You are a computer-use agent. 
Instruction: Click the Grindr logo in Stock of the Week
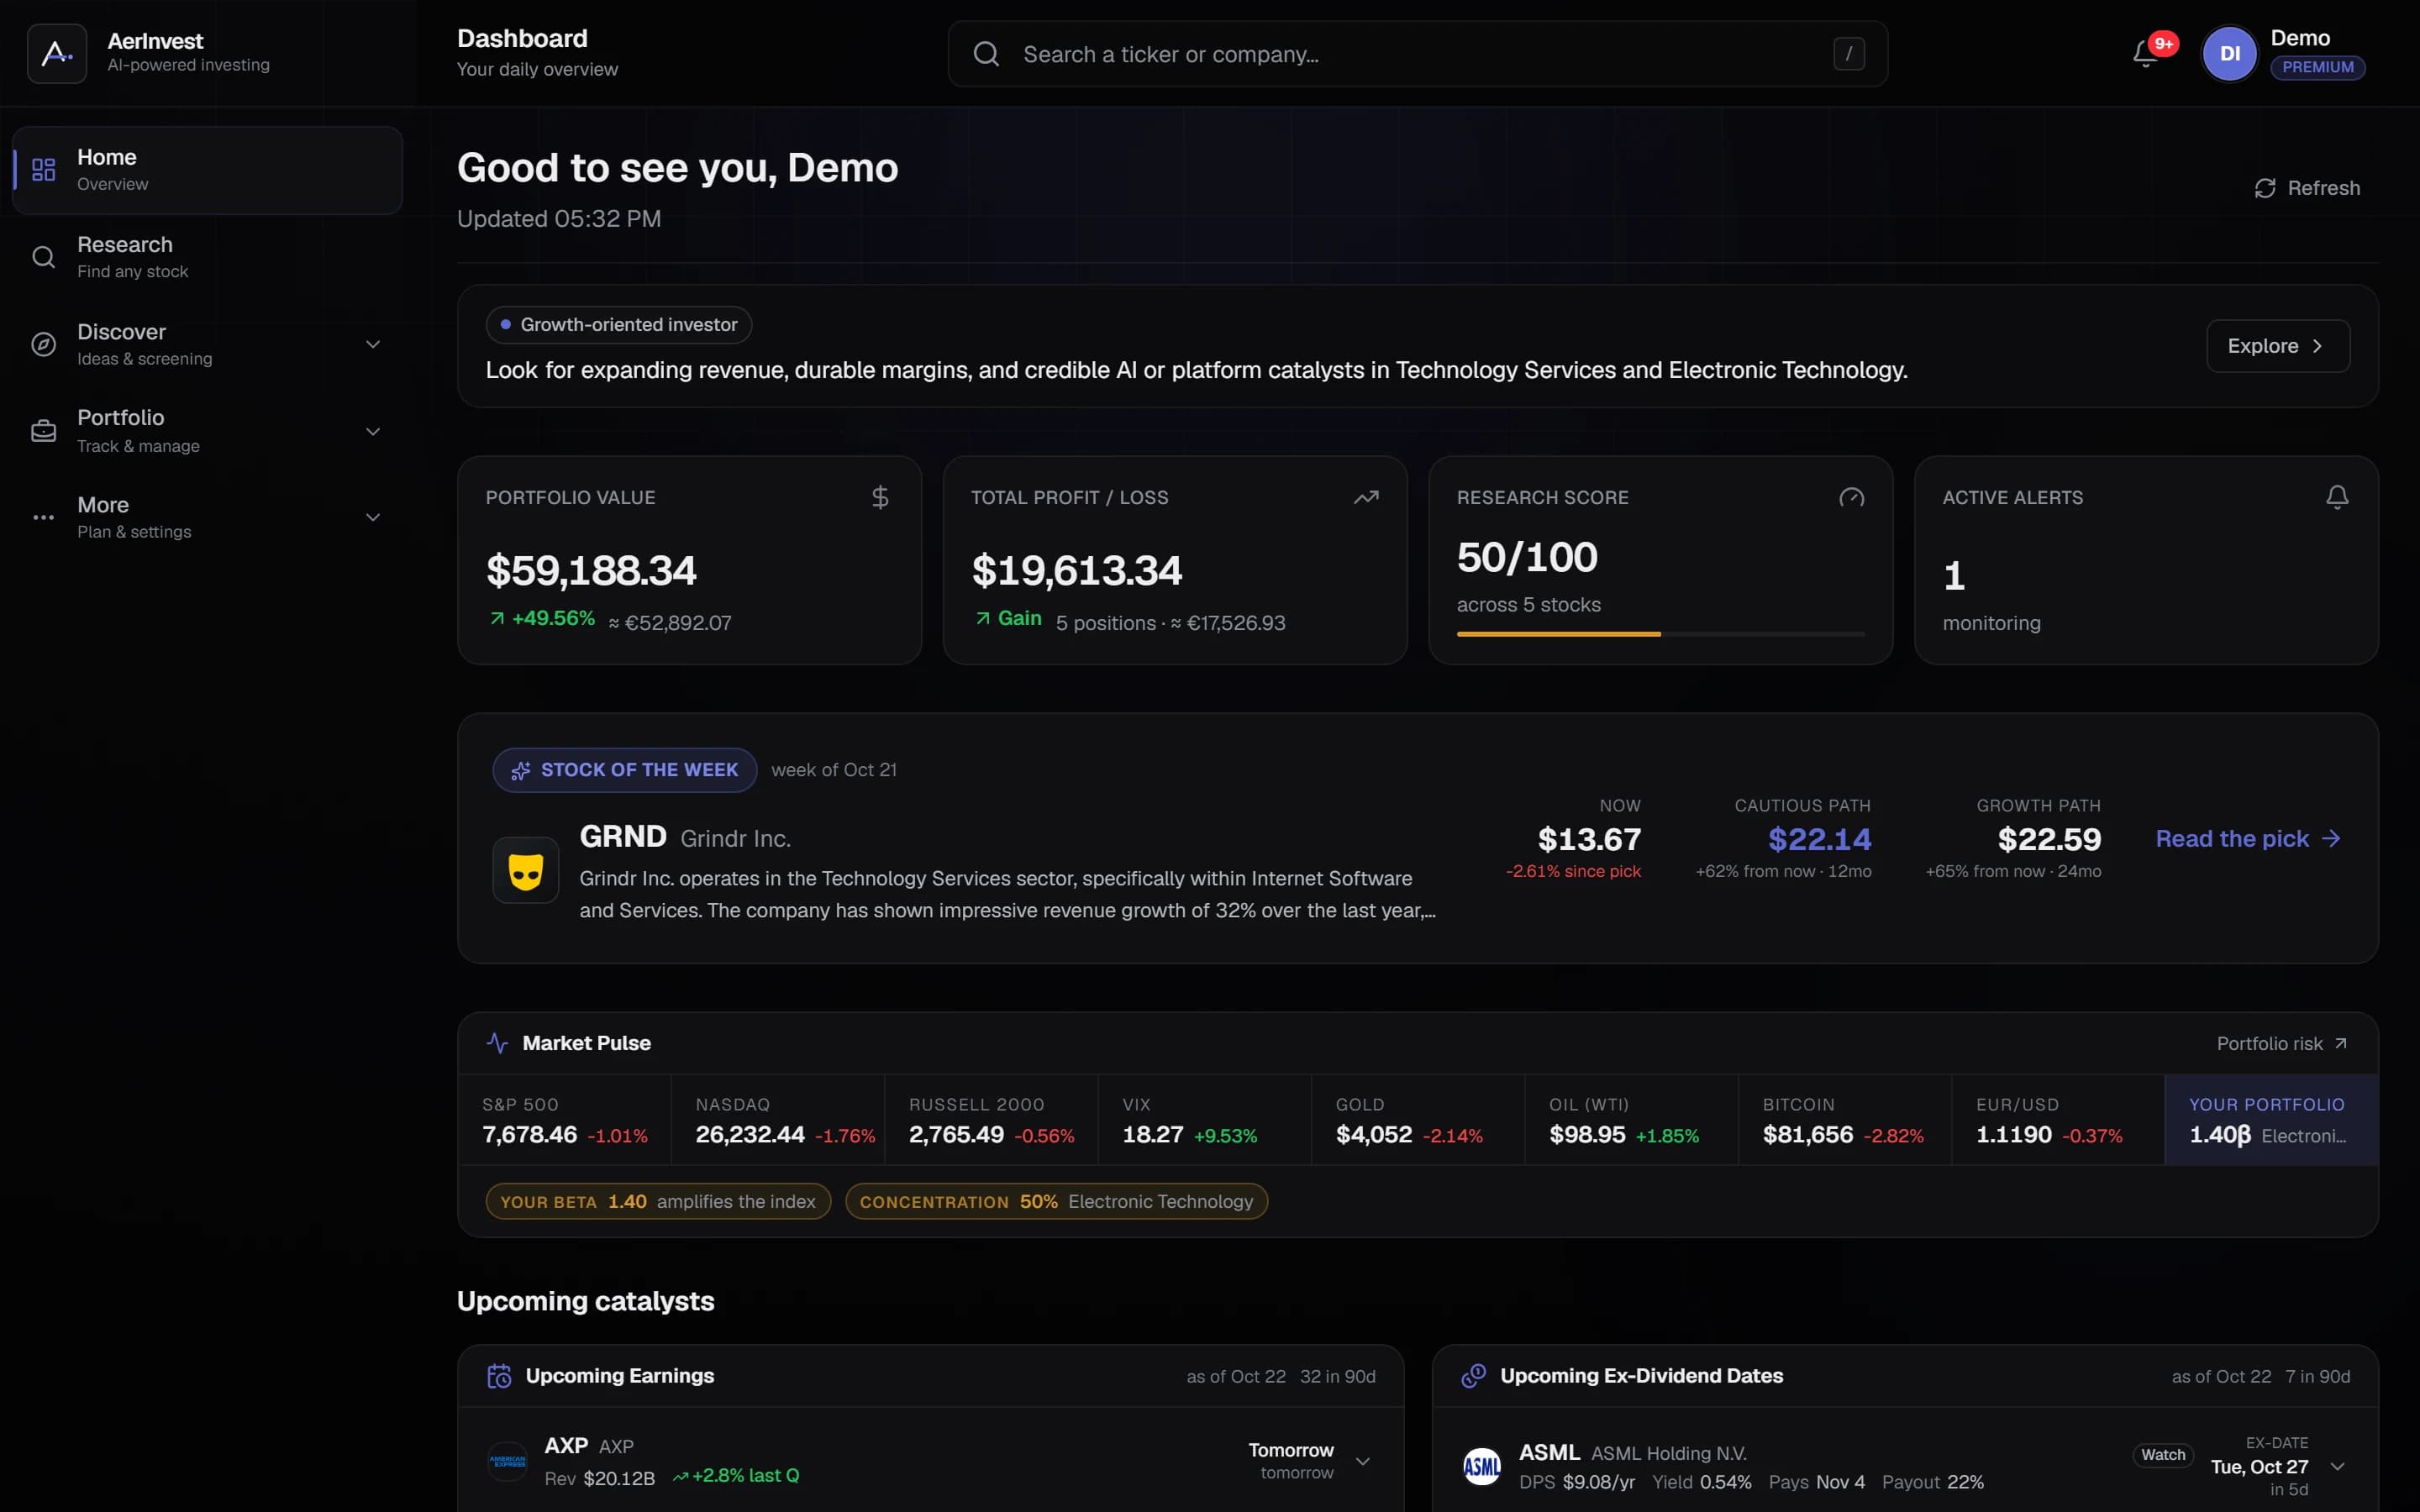tap(526, 870)
